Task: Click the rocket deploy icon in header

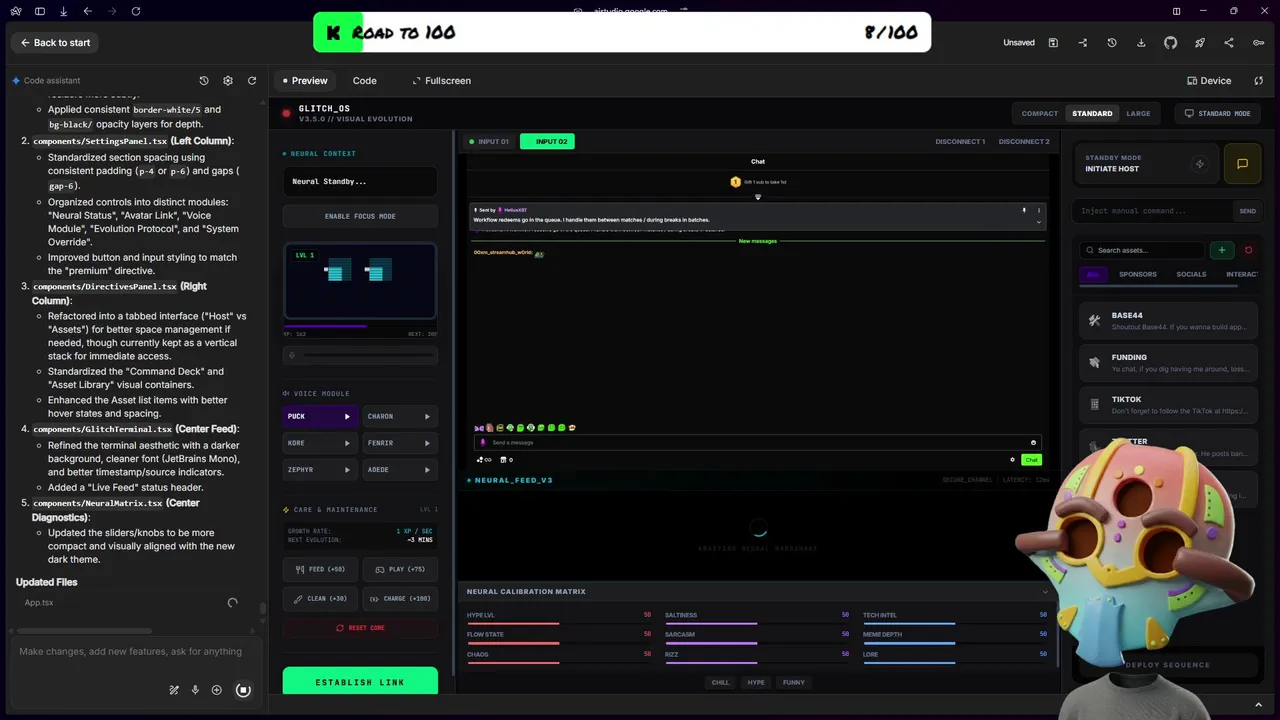Action: point(1199,43)
